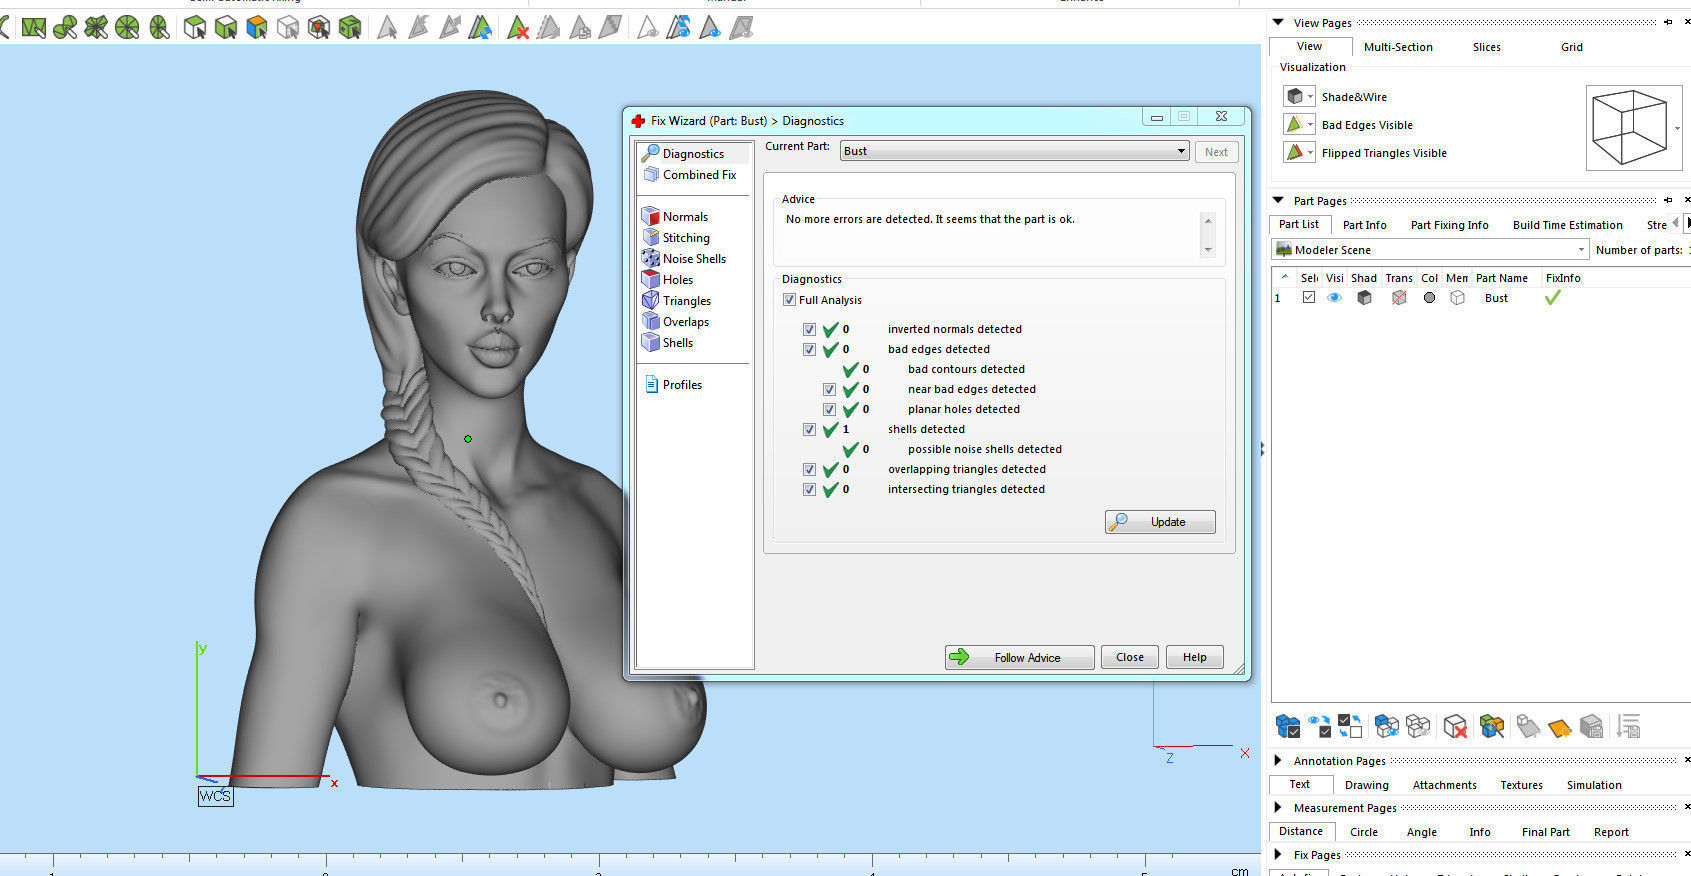Click the Follow Advice button
Image resolution: width=1691 pixels, height=876 pixels.
click(1019, 657)
